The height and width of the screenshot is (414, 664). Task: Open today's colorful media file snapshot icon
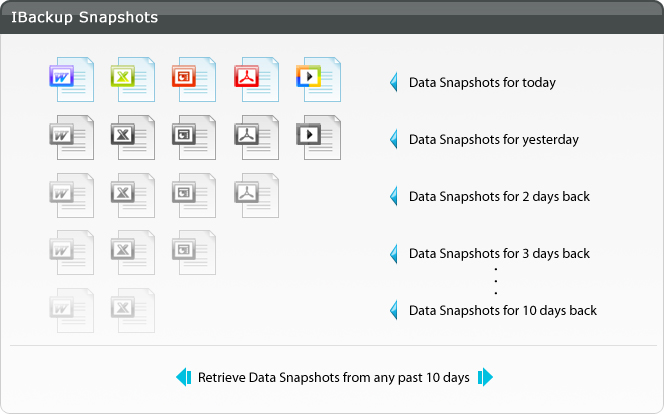click(x=318, y=80)
